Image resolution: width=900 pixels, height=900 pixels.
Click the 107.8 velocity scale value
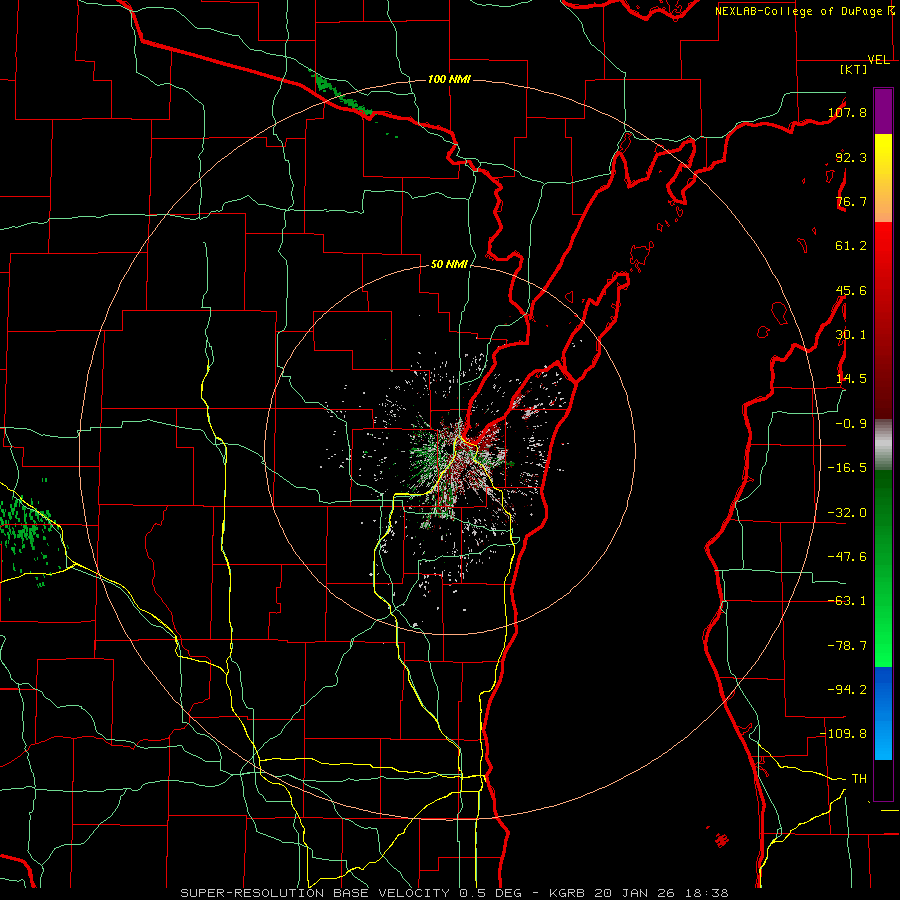pos(847,112)
